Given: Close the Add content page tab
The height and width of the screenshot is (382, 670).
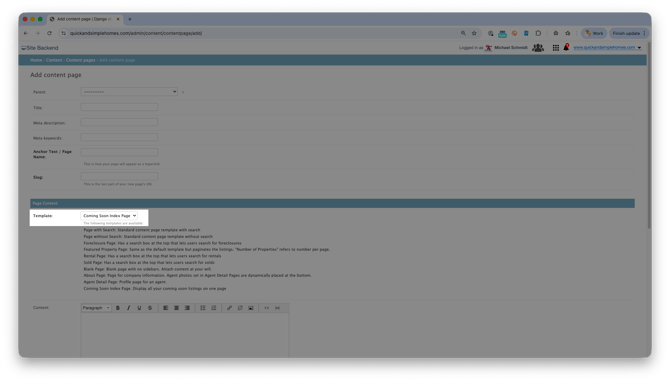Looking at the screenshot, I should tap(118, 19).
